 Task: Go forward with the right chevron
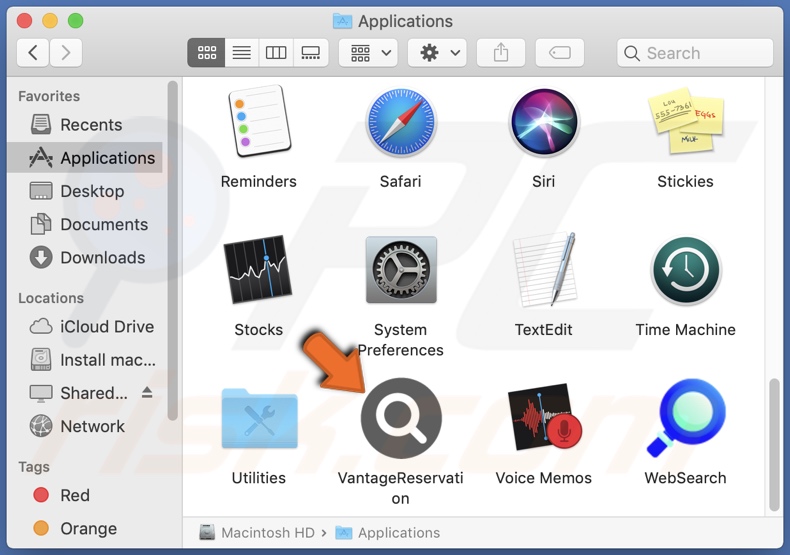[x=65, y=52]
